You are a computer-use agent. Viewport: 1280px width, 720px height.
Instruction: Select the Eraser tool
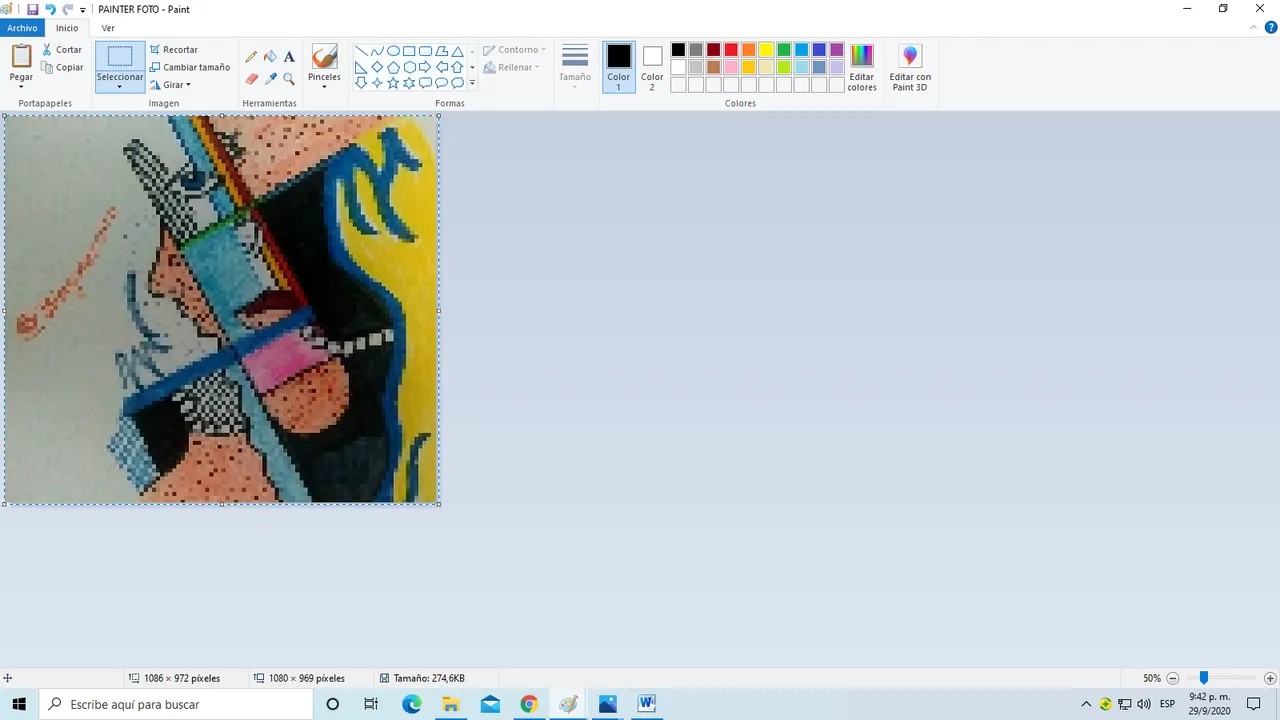coord(251,78)
